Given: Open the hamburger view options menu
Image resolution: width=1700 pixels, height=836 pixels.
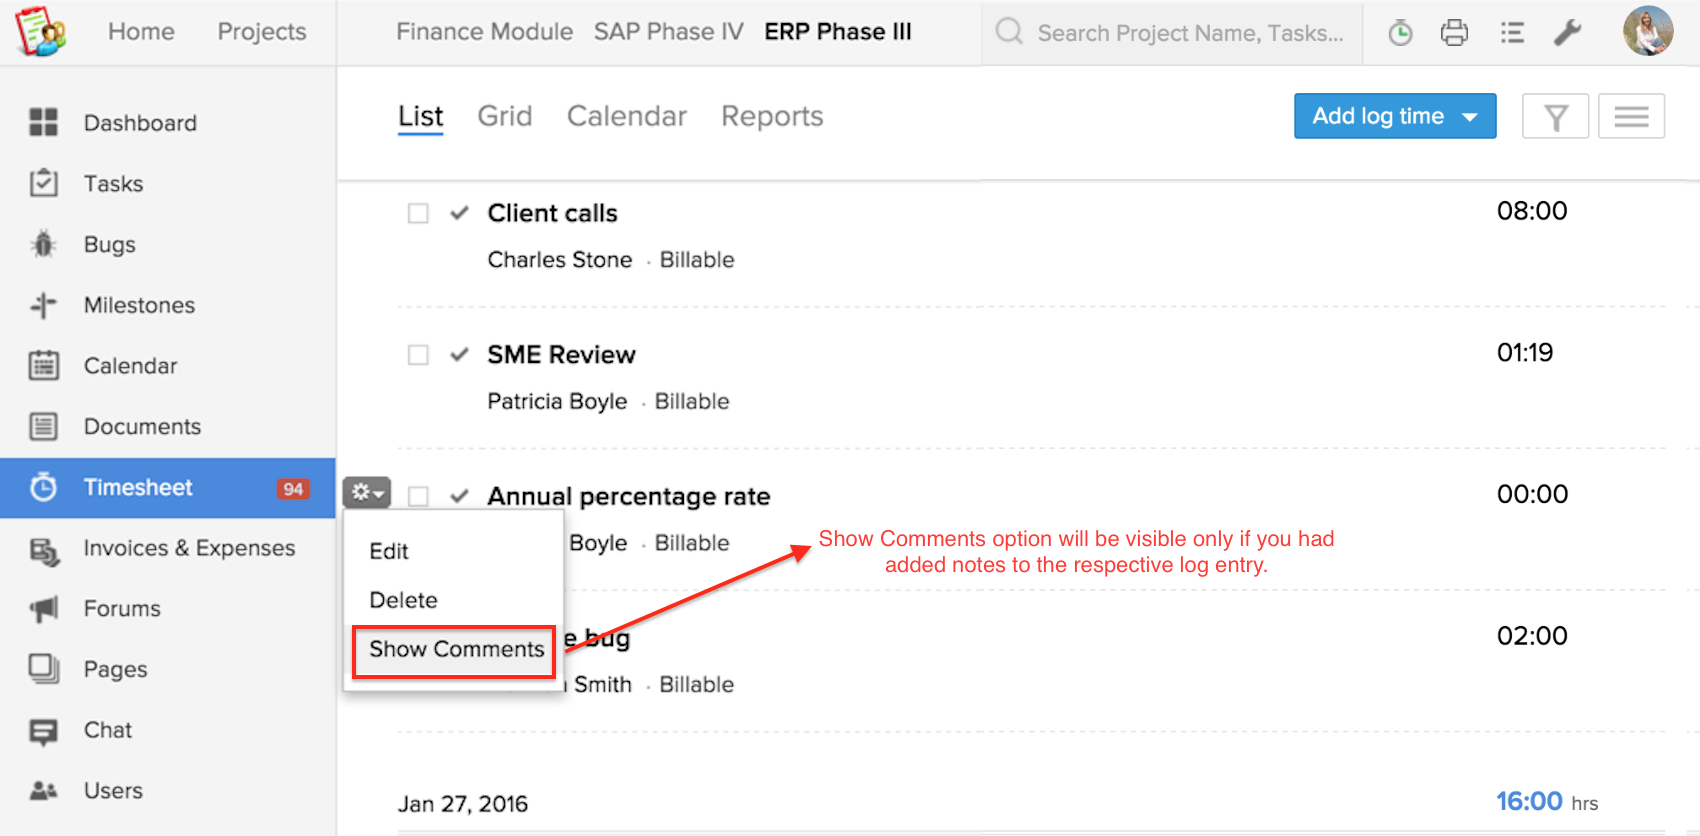Looking at the screenshot, I should (1631, 117).
